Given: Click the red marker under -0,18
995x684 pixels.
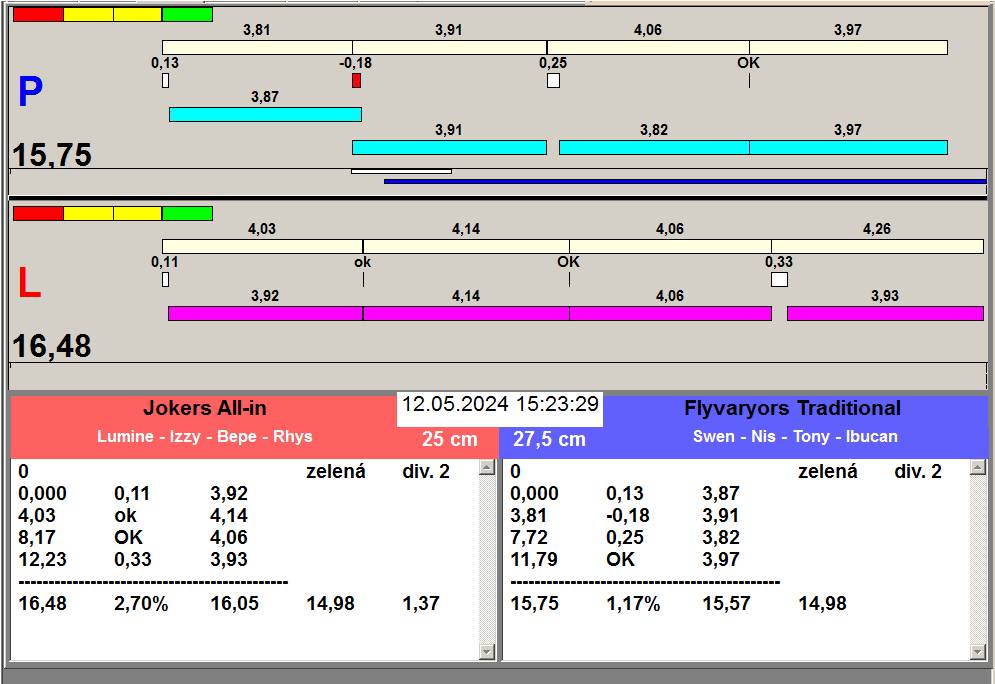Looking at the screenshot, I should (356, 80).
